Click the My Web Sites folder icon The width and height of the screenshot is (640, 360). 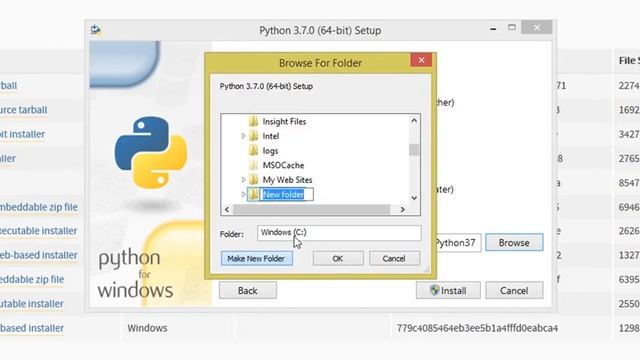click(x=253, y=179)
